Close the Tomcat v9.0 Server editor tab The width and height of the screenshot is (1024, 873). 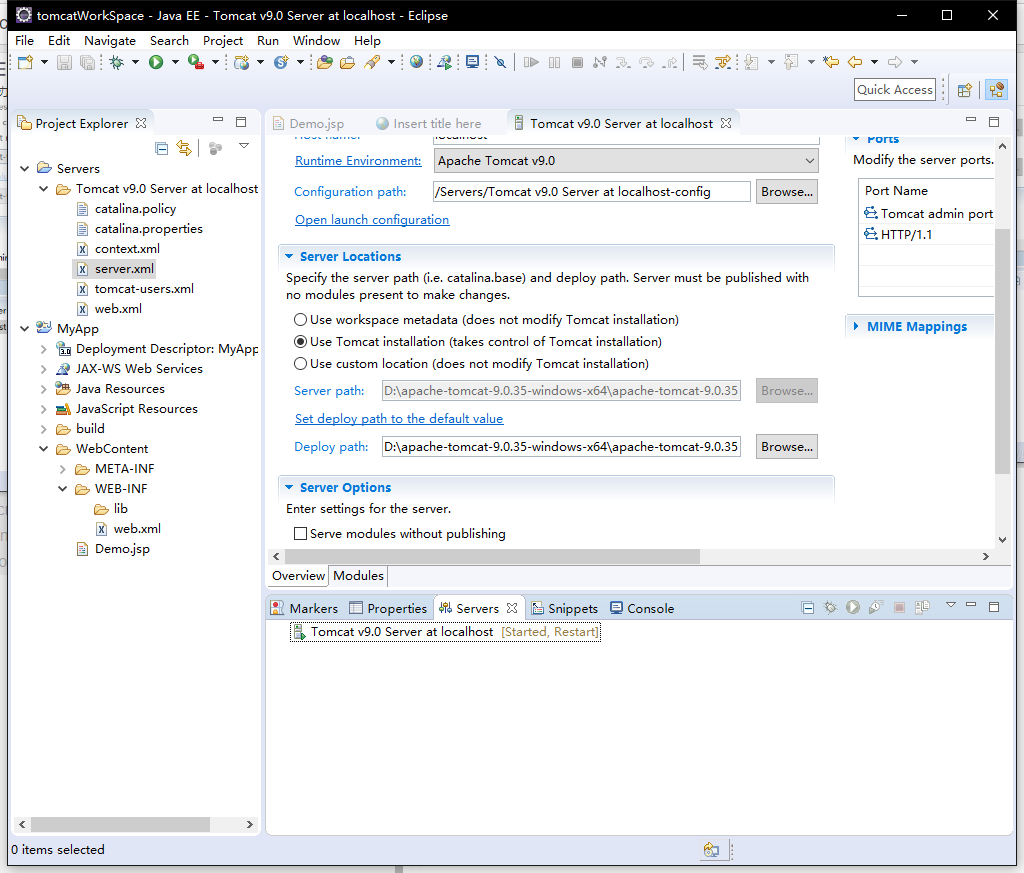726,123
